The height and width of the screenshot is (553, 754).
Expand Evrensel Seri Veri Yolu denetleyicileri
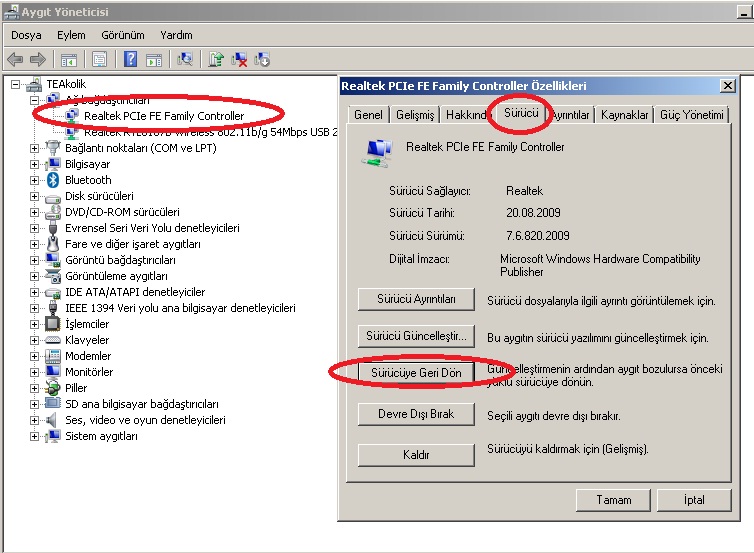[34, 228]
